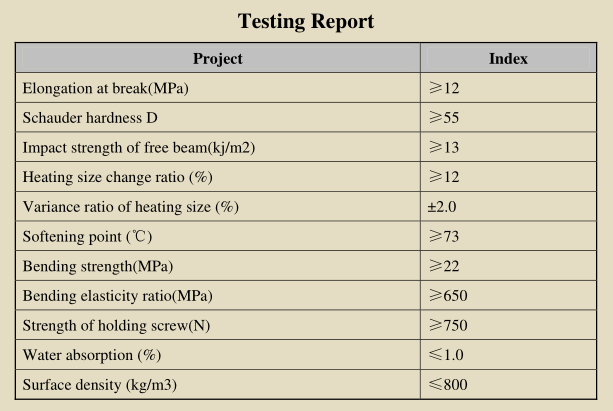Select Strength of holding screw(N) cell

(218, 325)
